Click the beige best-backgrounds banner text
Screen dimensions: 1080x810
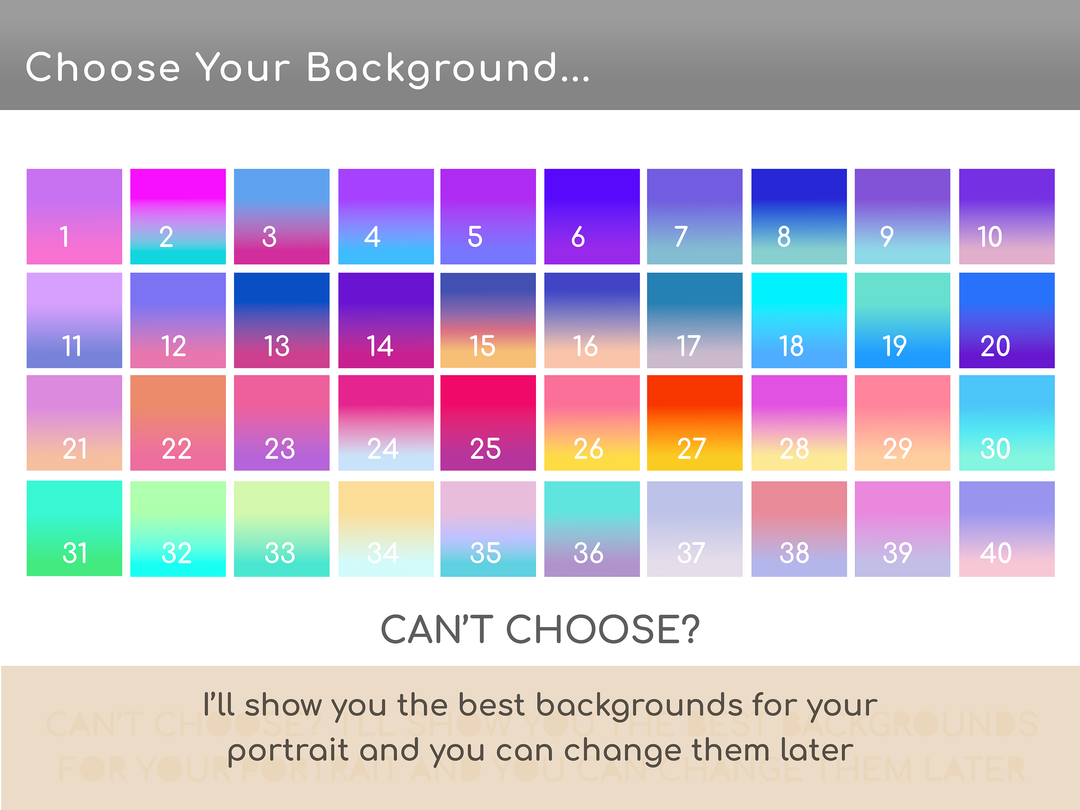[x=540, y=728]
